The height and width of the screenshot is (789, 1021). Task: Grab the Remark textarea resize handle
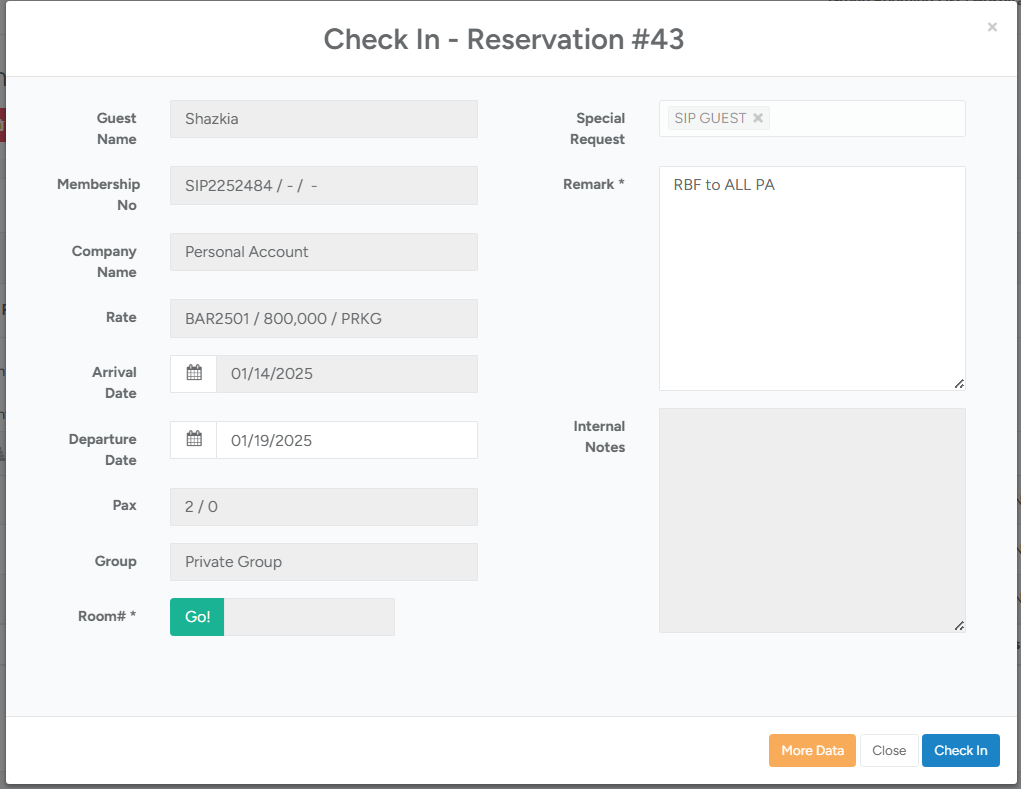click(x=958, y=383)
